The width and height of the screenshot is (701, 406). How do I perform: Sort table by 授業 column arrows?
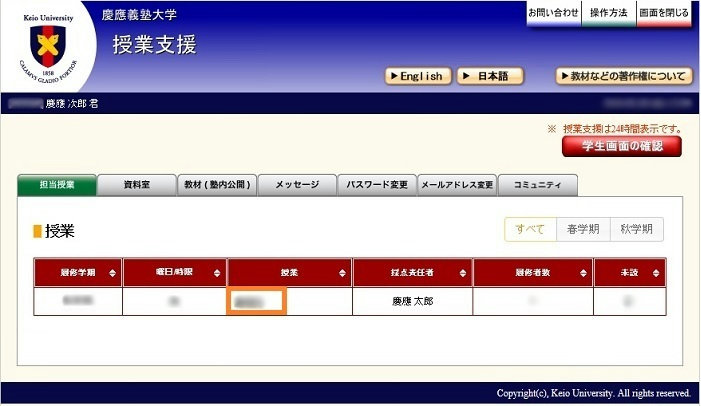(343, 273)
